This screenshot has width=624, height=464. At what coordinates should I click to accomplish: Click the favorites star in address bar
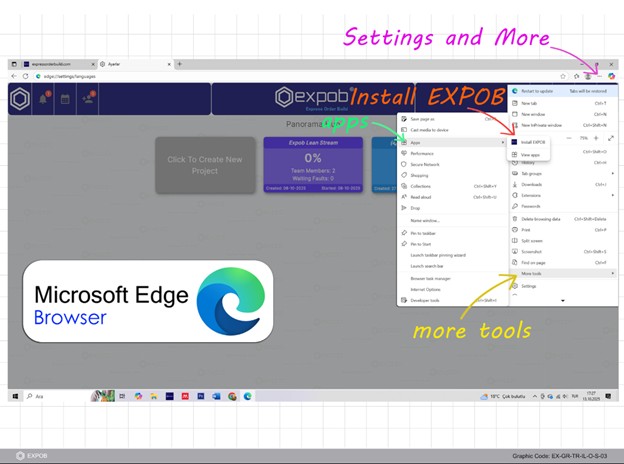point(563,76)
